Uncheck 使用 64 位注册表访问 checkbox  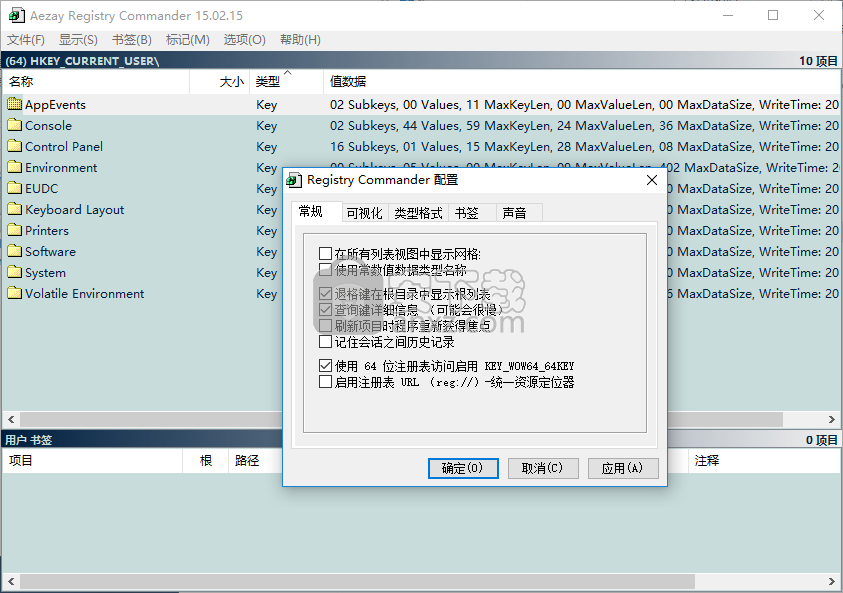pyautogui.click(x=325, y=366)
